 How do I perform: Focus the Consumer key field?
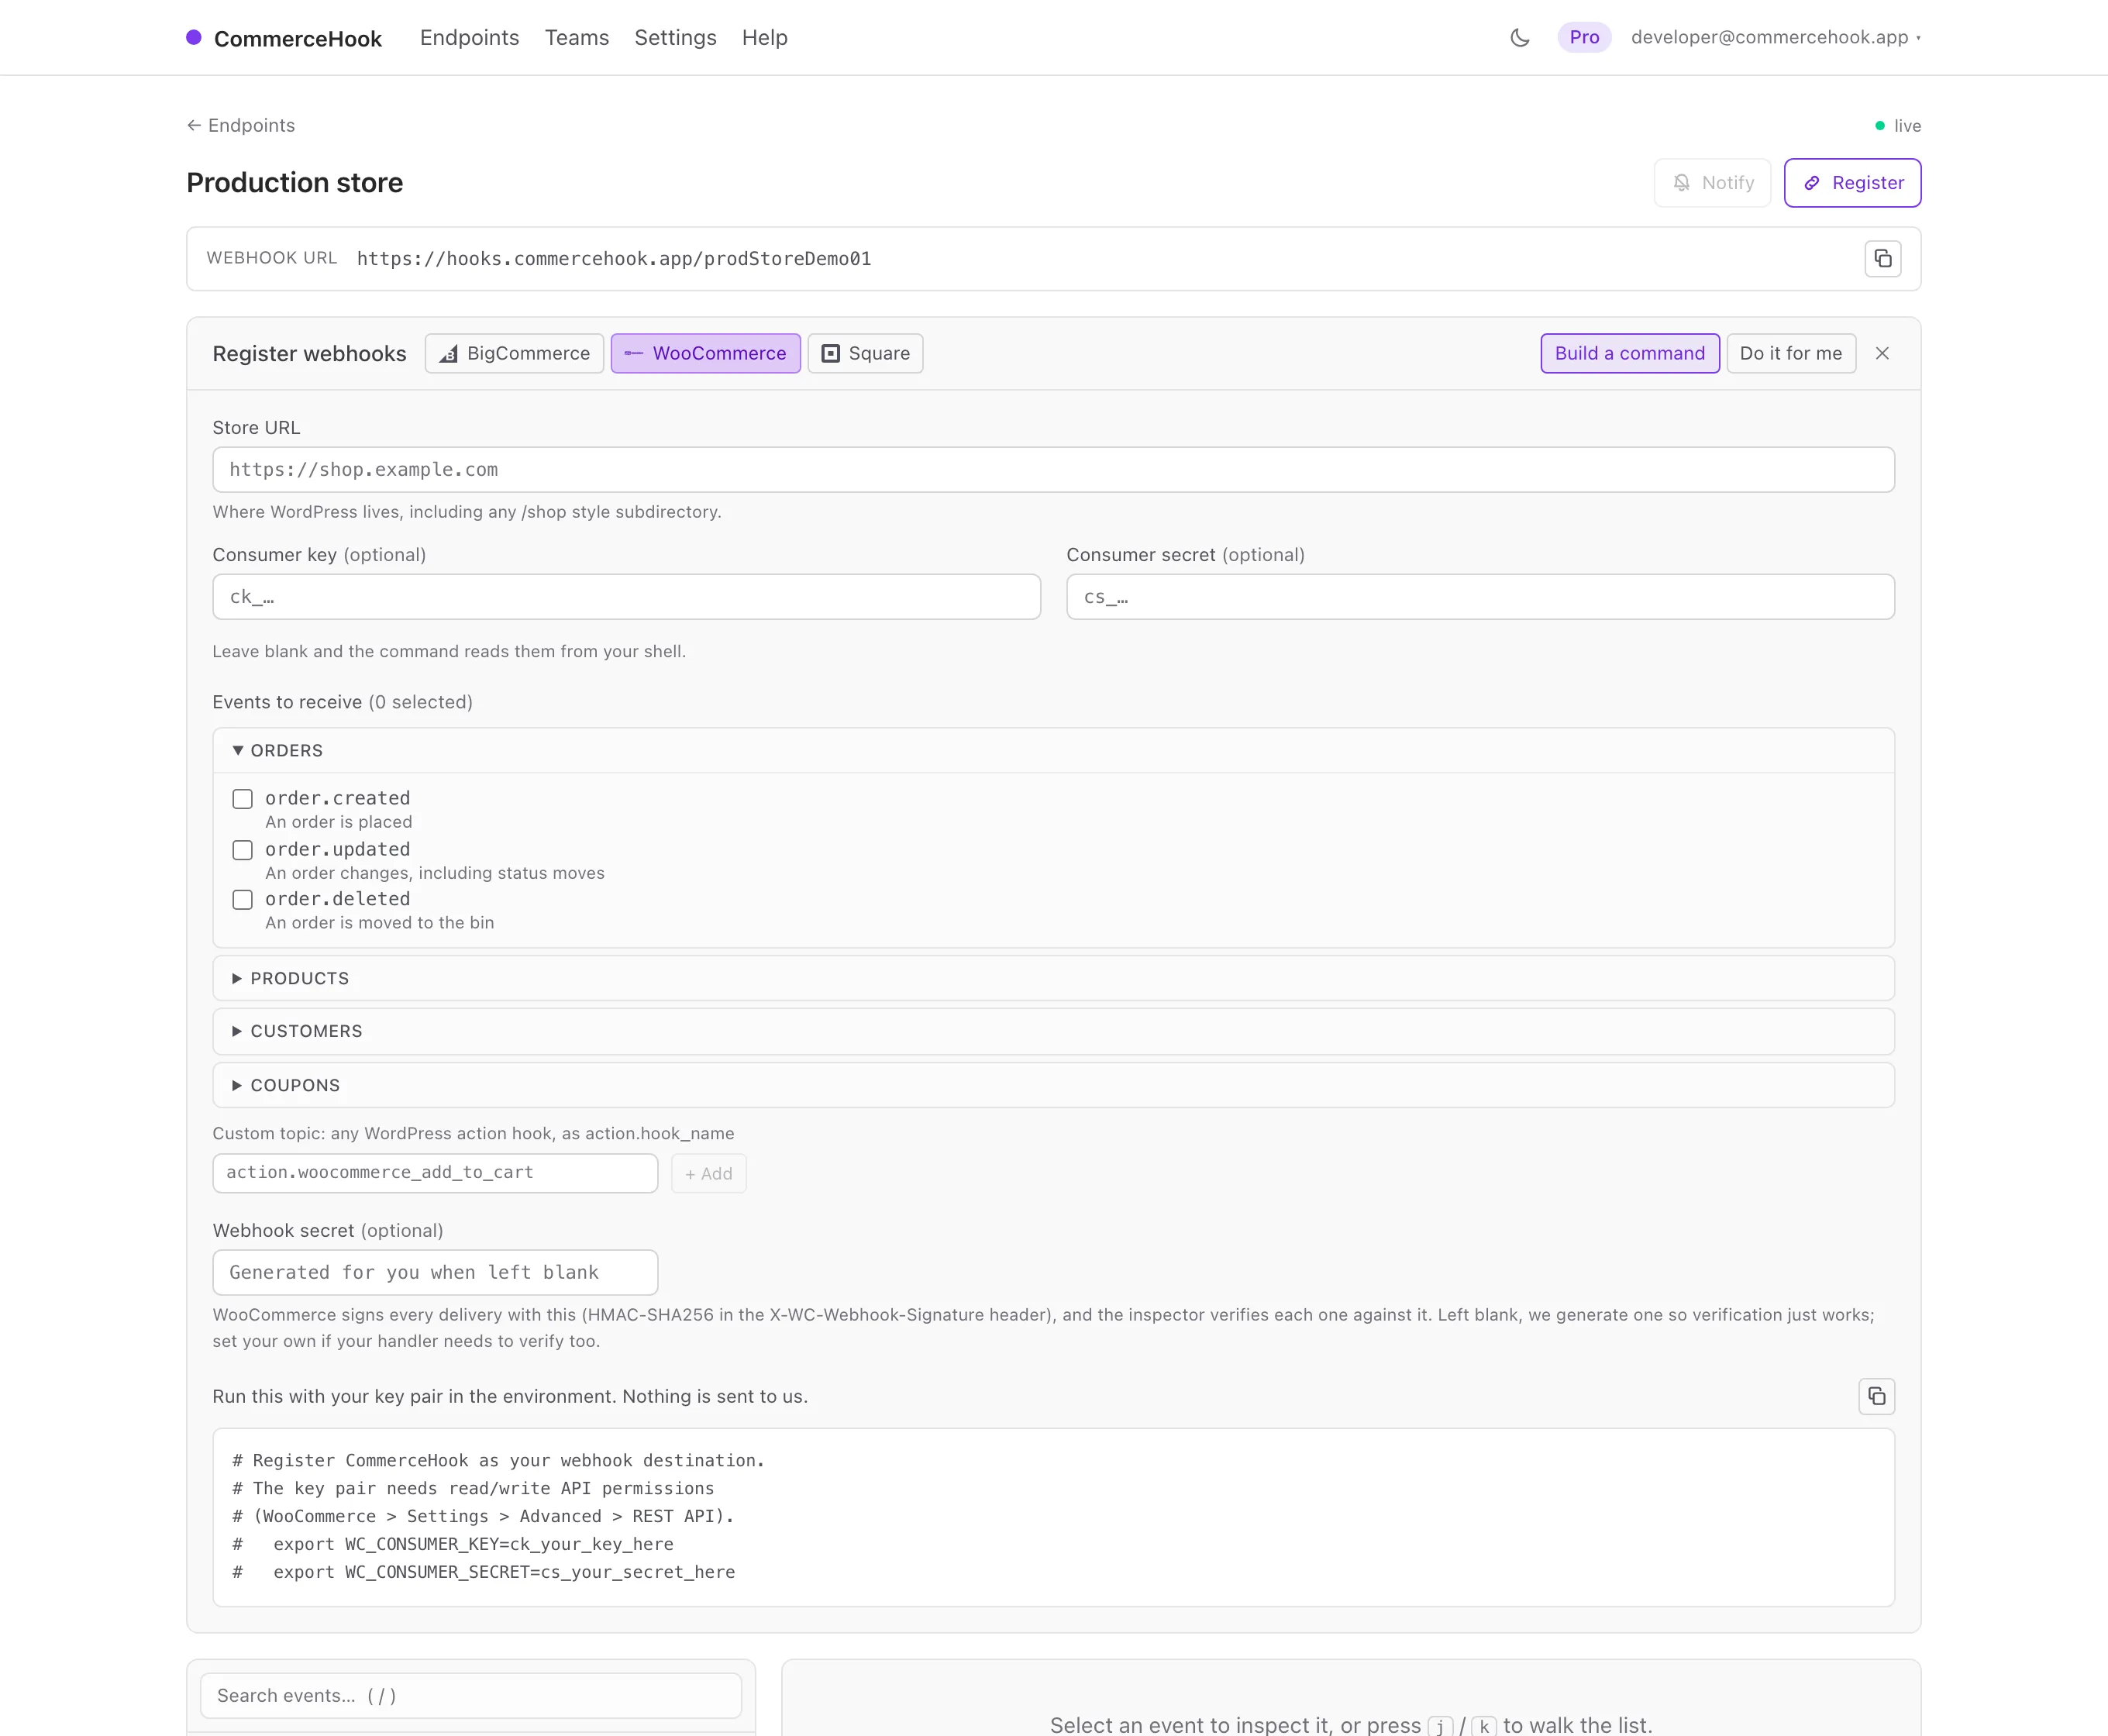[x=626, y=597]
